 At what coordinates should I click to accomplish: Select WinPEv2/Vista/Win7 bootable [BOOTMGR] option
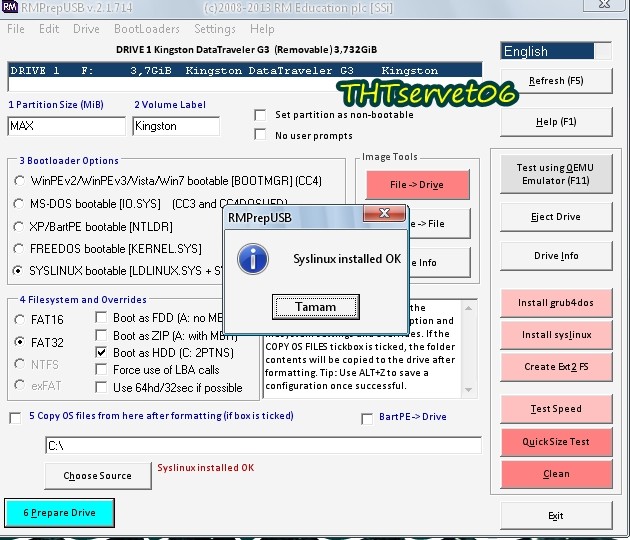[19, 181]
